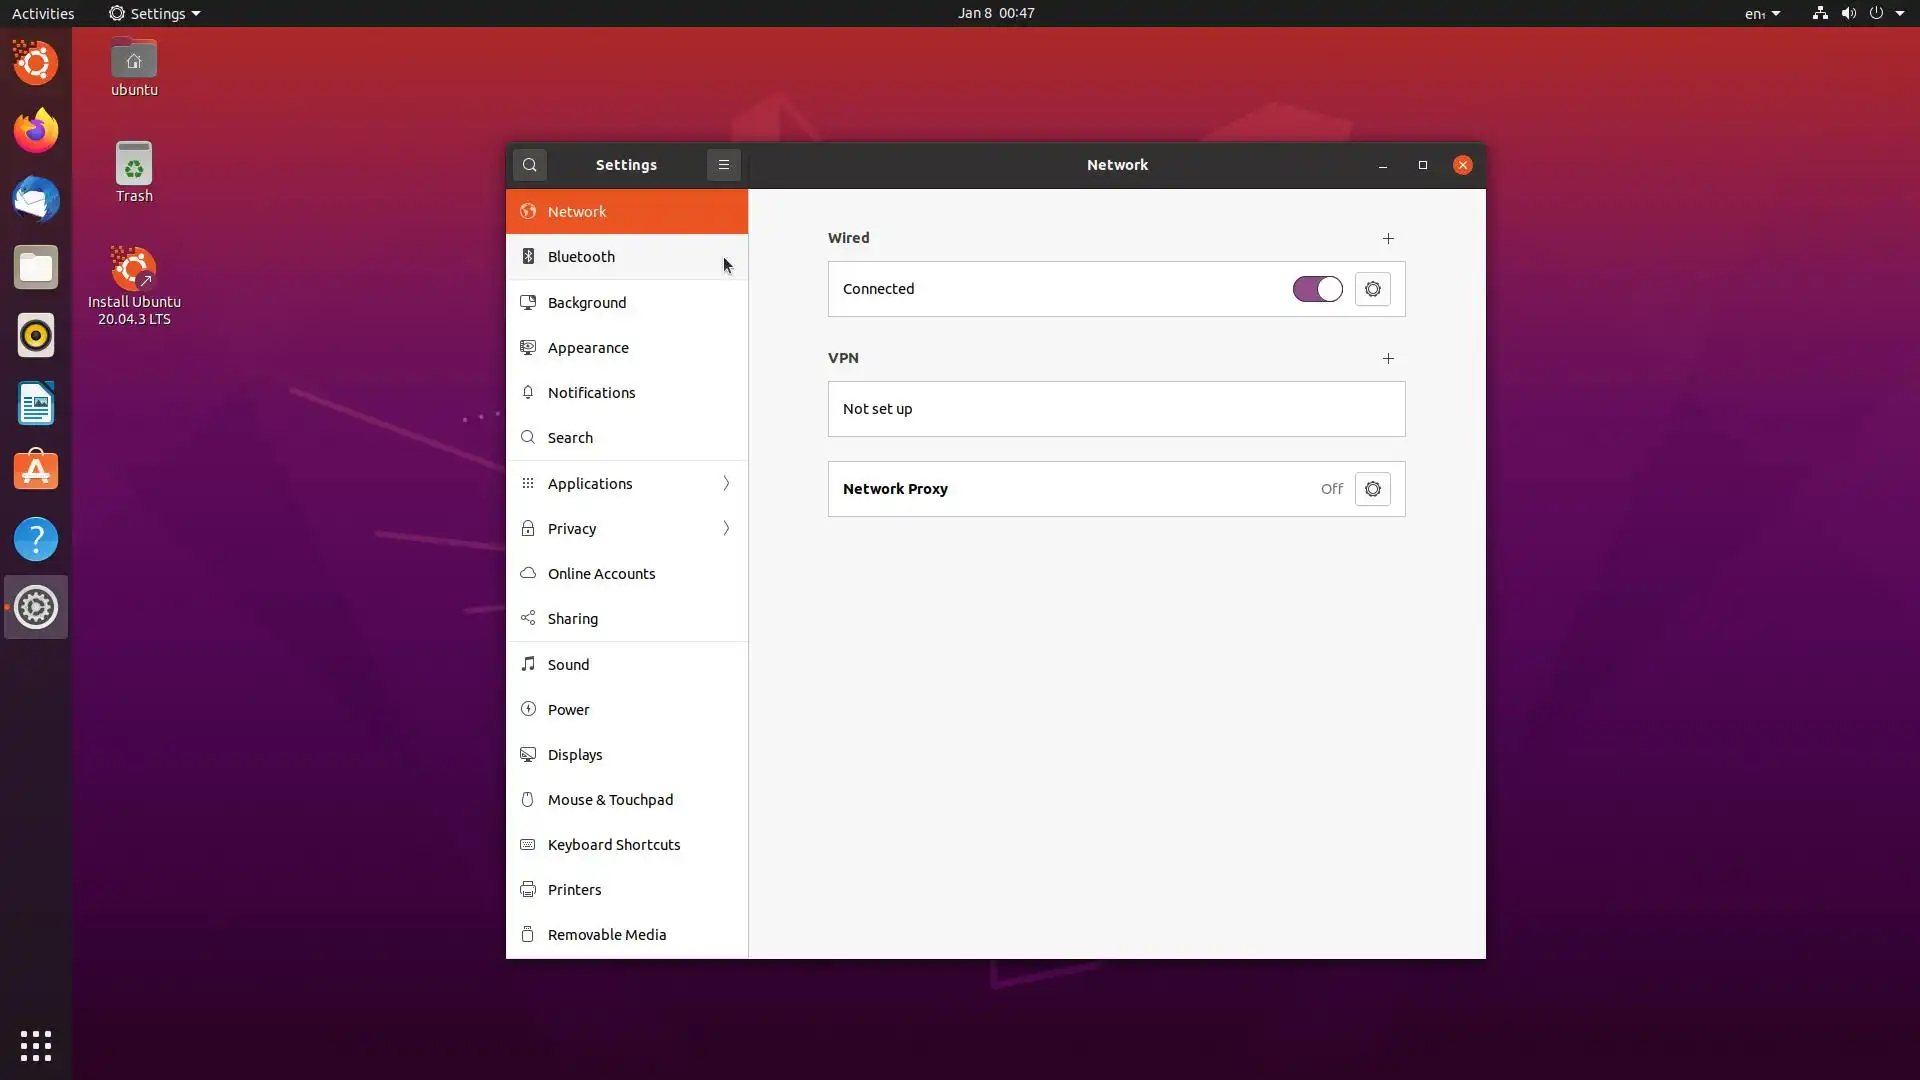Image resolution: width=1920 pixels, height=1080 pixels.
Task: Launch Ubuntu Software from the dock
Action: (36, 471)
